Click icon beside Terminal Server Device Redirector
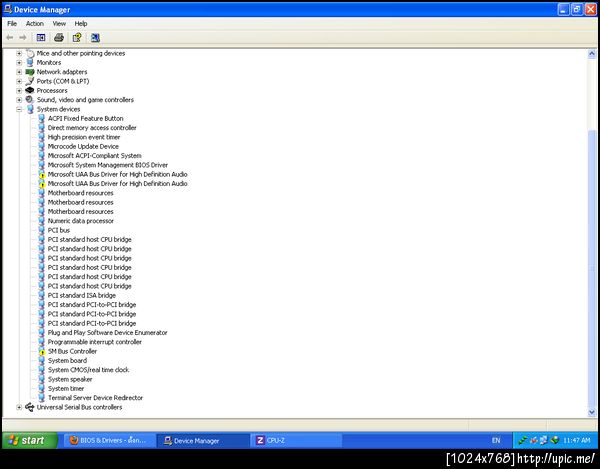This screenshot has height=469, width=600. [x=41, y=398]
